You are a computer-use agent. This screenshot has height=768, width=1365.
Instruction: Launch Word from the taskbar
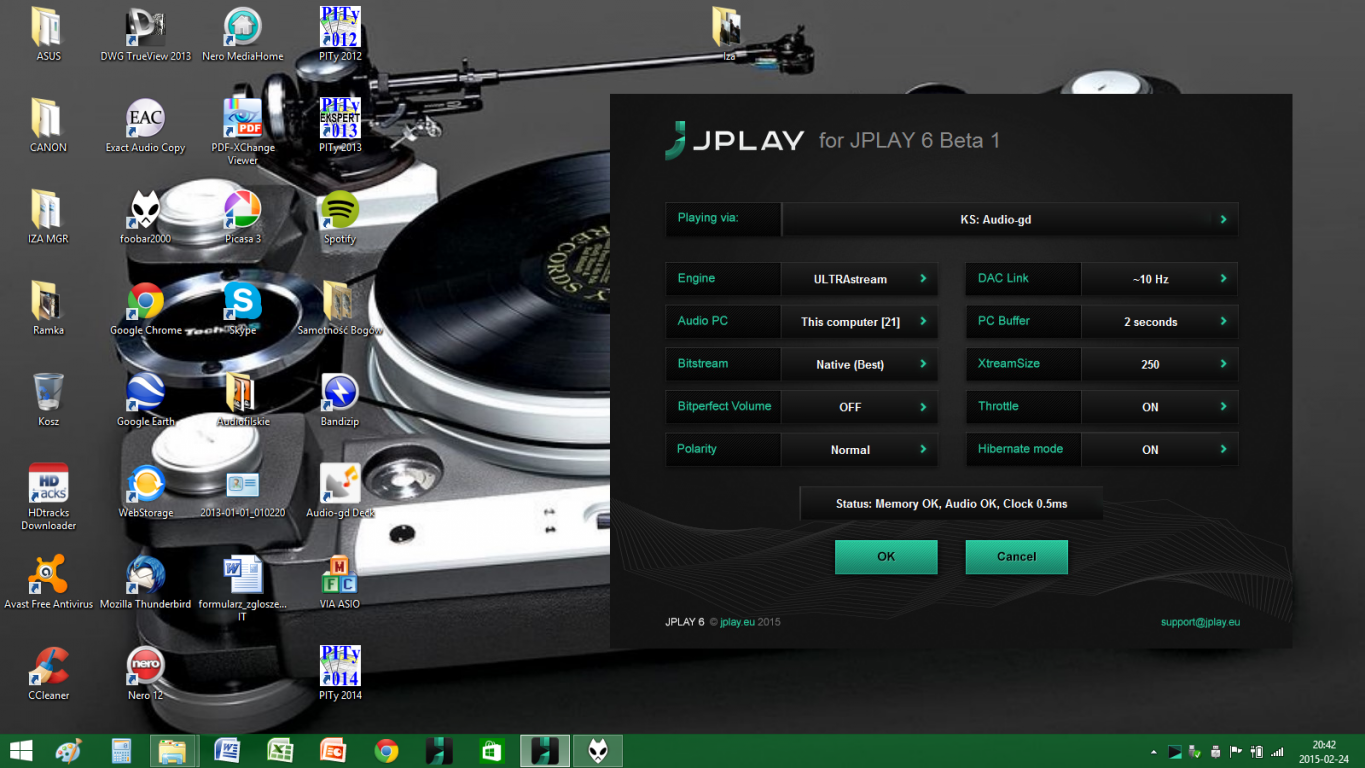[228, 751]
